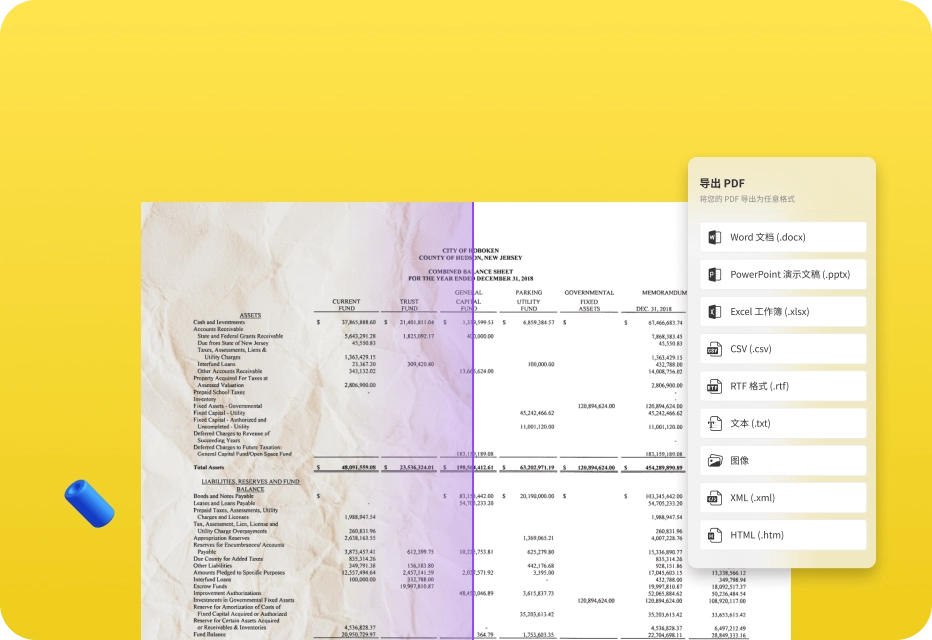Choose RTF 格式 (.rtf) option
This screenshot has height=640, width=932.
[x=783, y=386]
